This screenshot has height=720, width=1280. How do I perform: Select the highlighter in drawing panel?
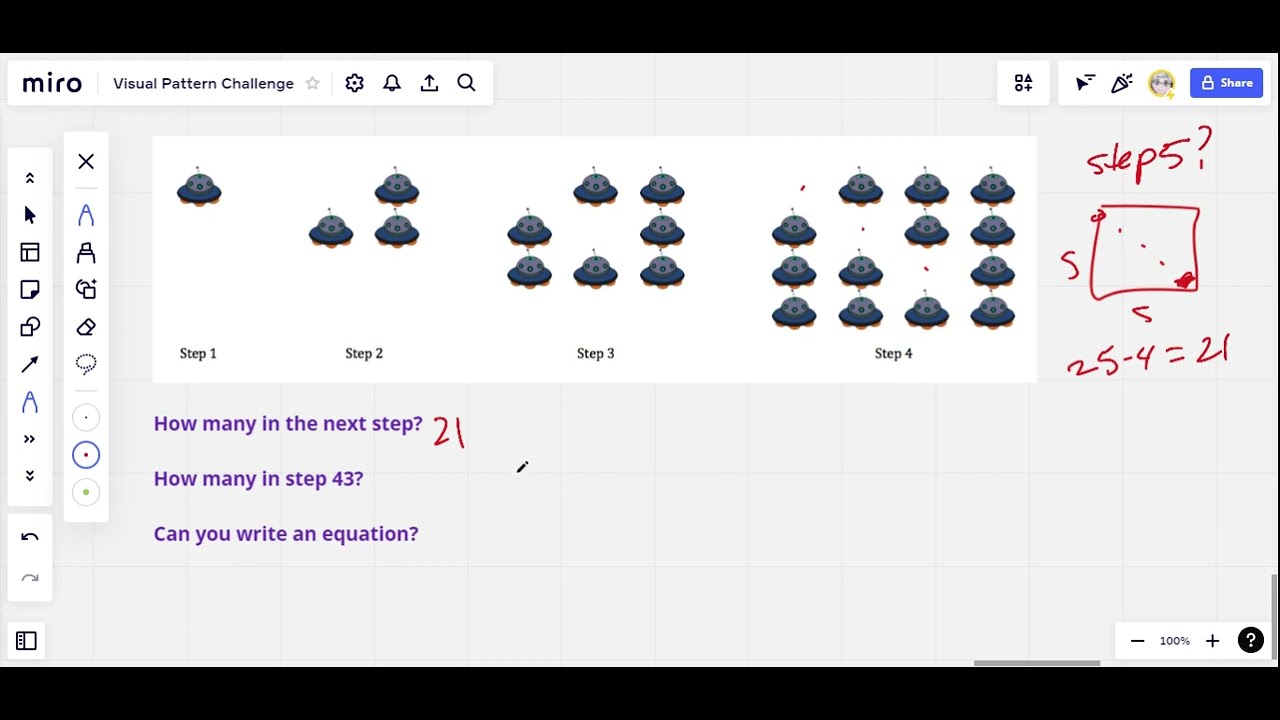click(x=86, y=252)
